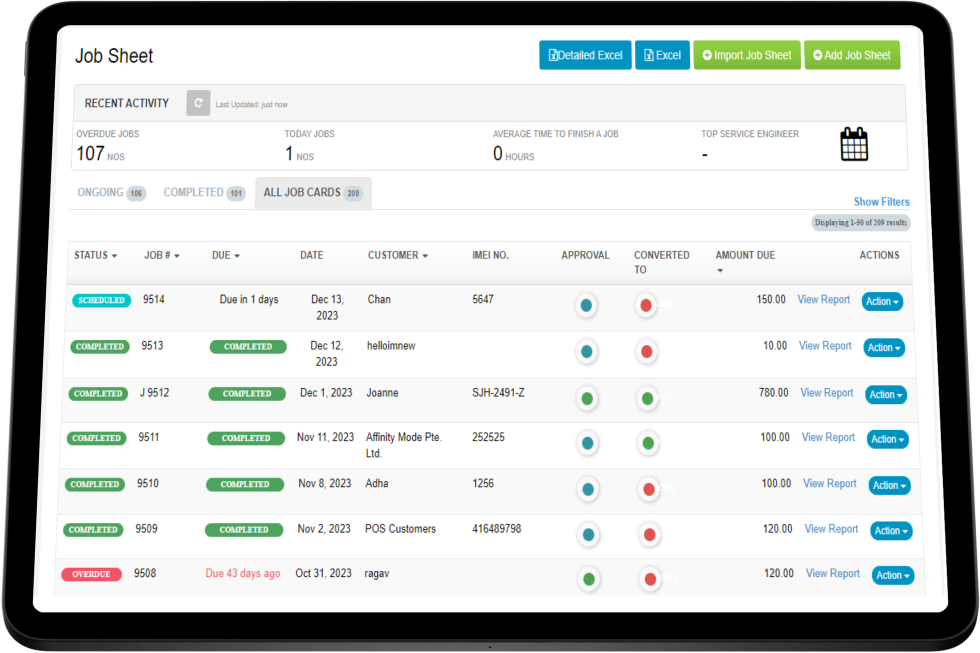The image size is (980, 653).
Task: Click IMEI 'SJH-2491-Z'
Action: pyautogui.click(x=498, y=392)
